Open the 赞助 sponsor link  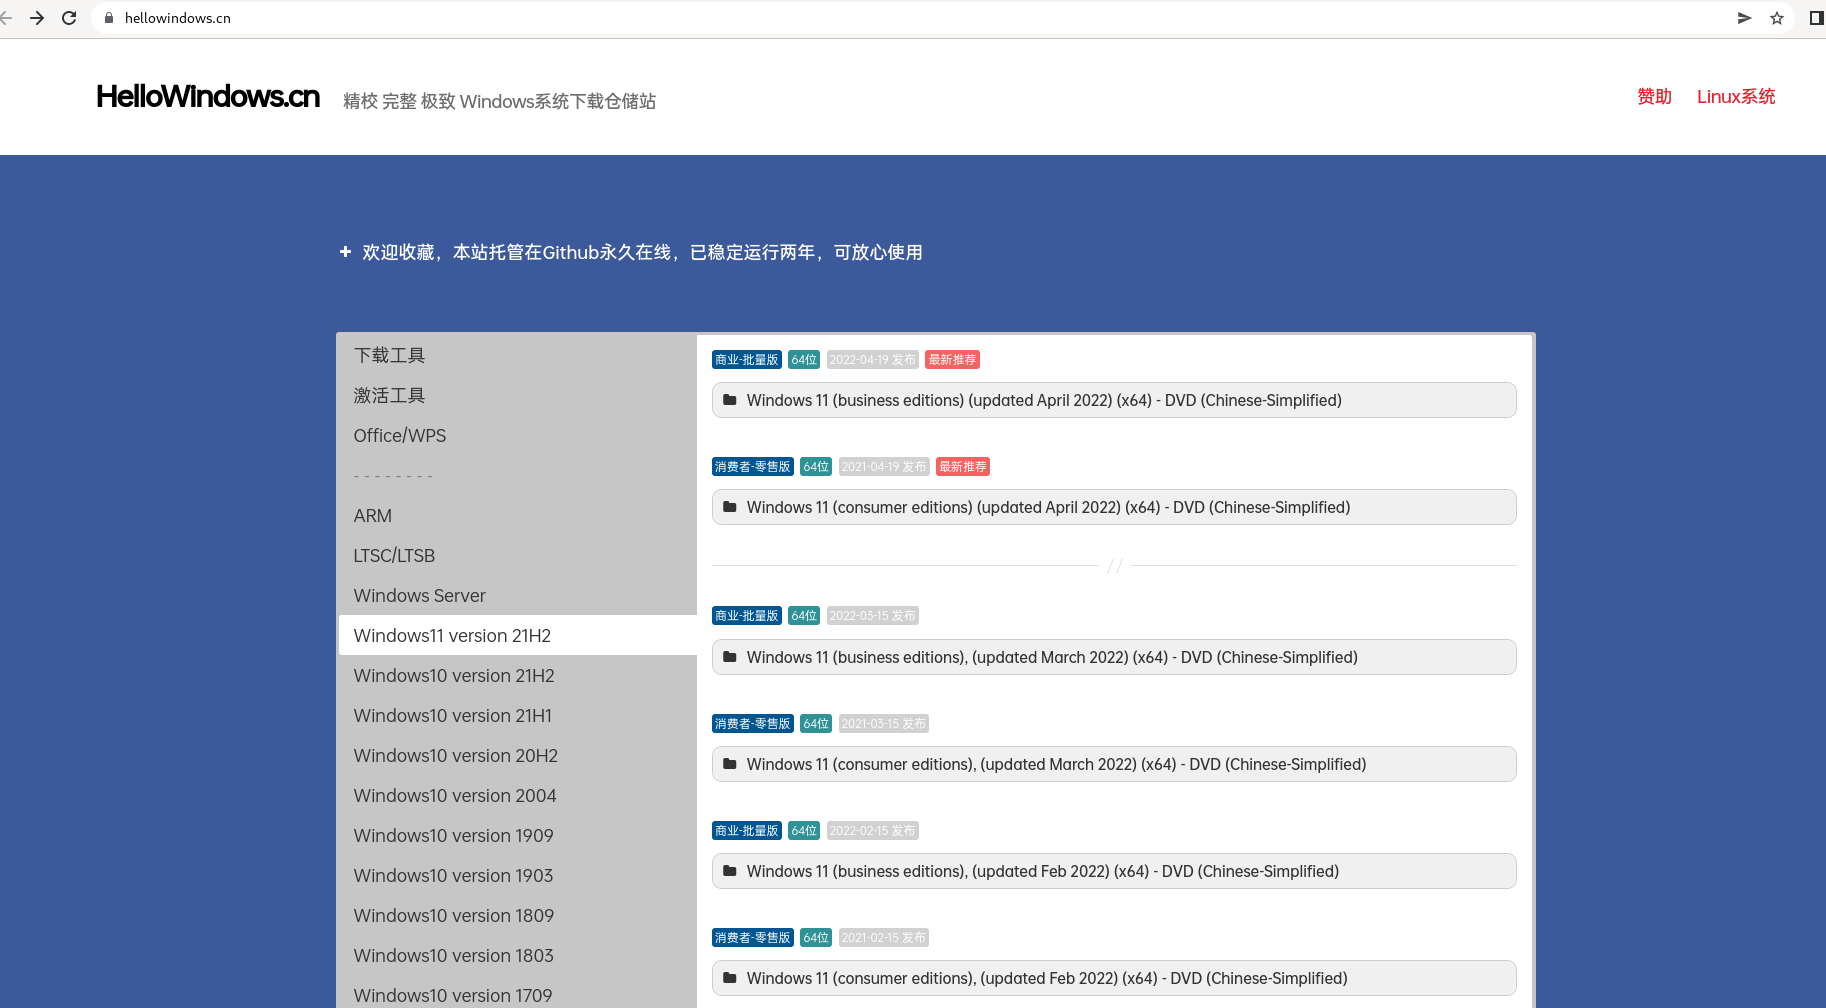click(1655, 97)
